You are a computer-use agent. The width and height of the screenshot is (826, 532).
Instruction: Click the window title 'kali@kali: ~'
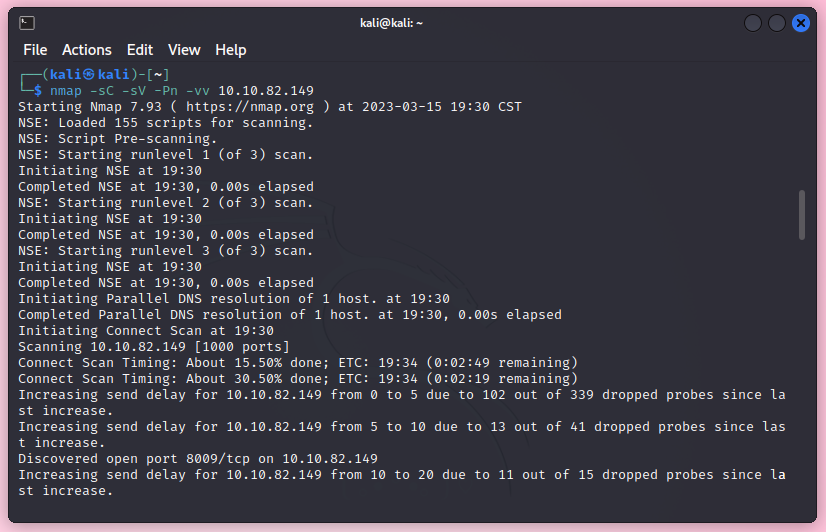(391, 23)
